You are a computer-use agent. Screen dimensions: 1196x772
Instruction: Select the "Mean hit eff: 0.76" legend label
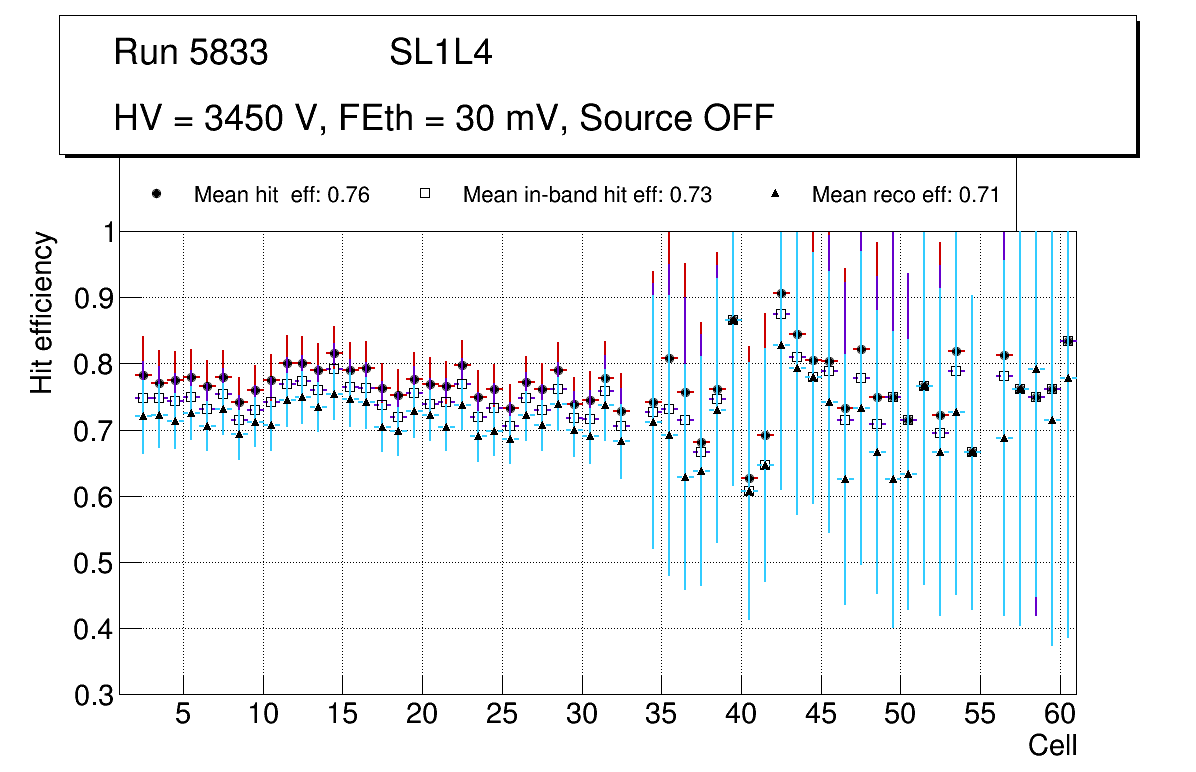281,195
